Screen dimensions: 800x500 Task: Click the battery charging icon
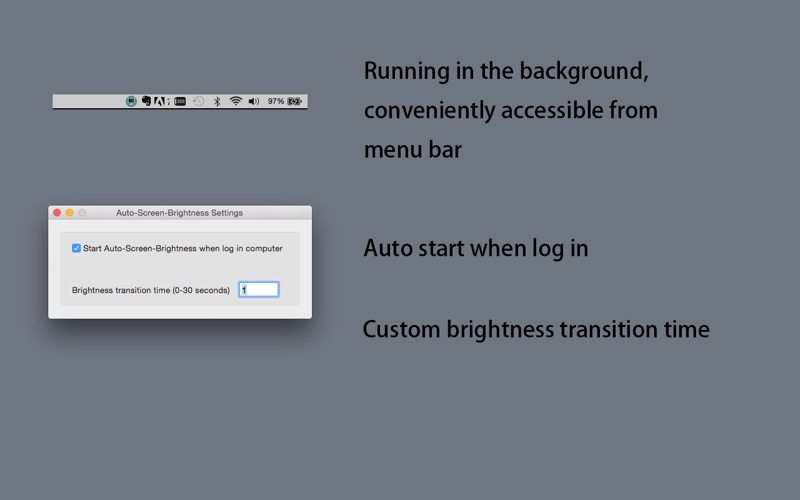pos(294,101)
